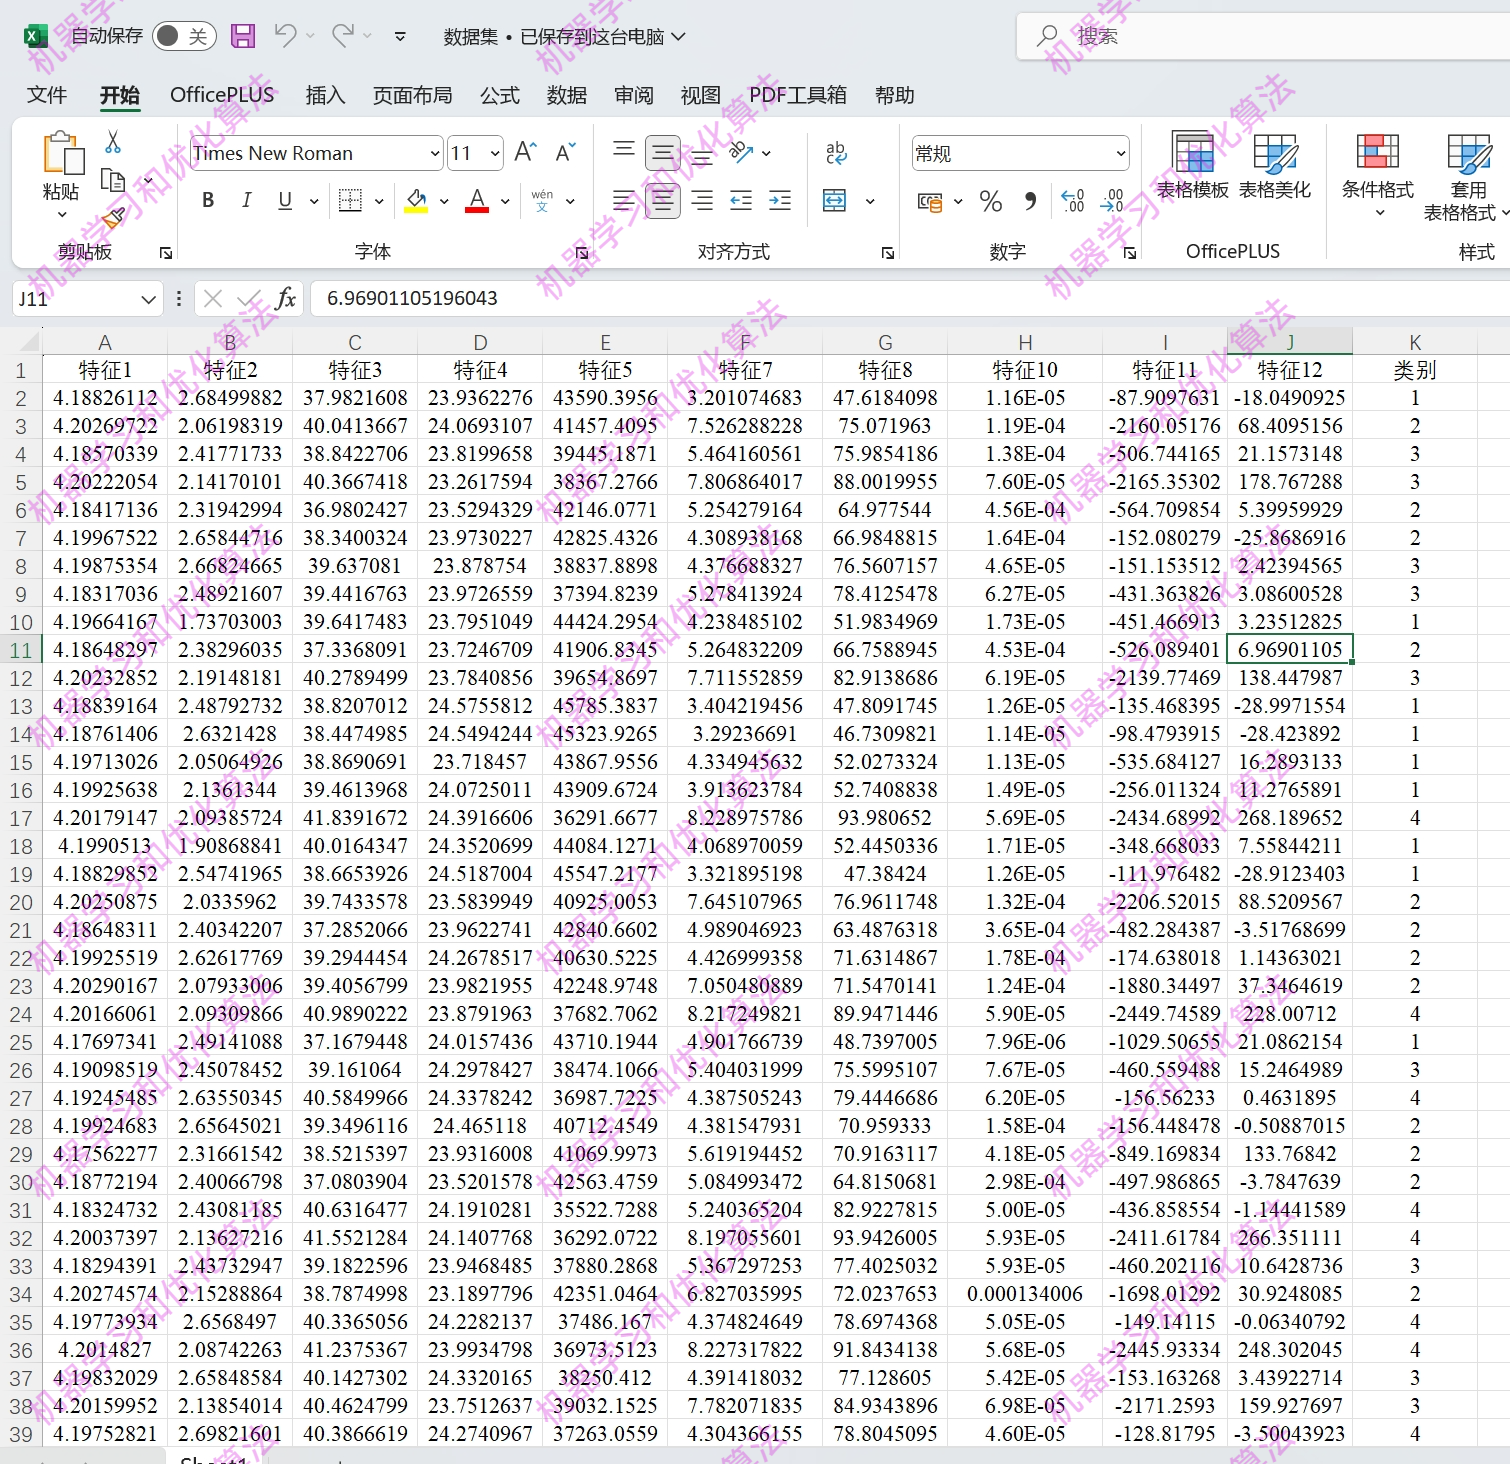Align text left

point(624,201)
